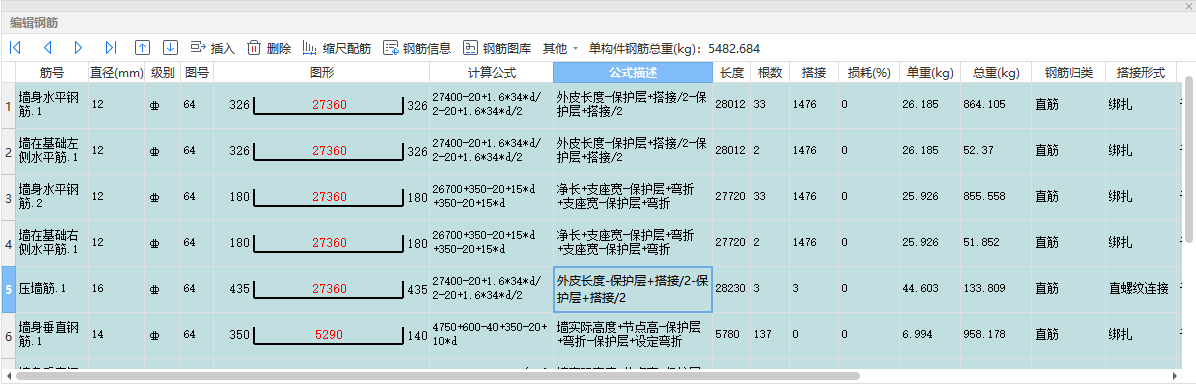Click the 插入 insert button
The image size is (1196, 384).
[x=212, y=48]
